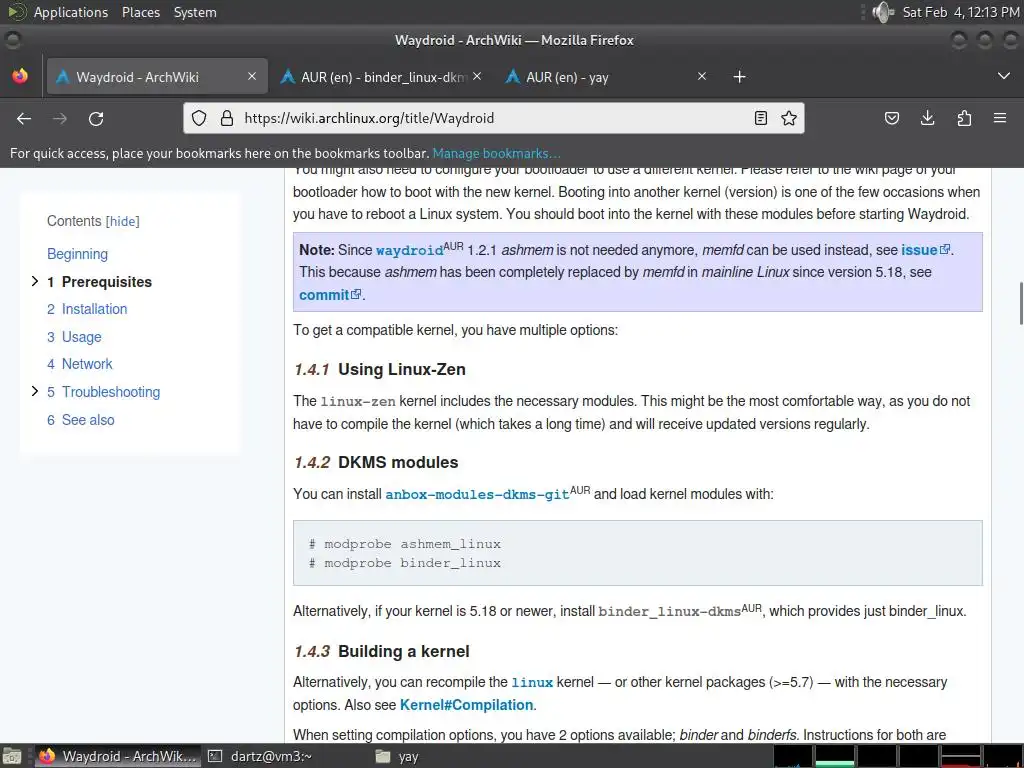
Task: Switch to the Waydroid - ArchWiki tab
Action: click(x=157, y=76)
